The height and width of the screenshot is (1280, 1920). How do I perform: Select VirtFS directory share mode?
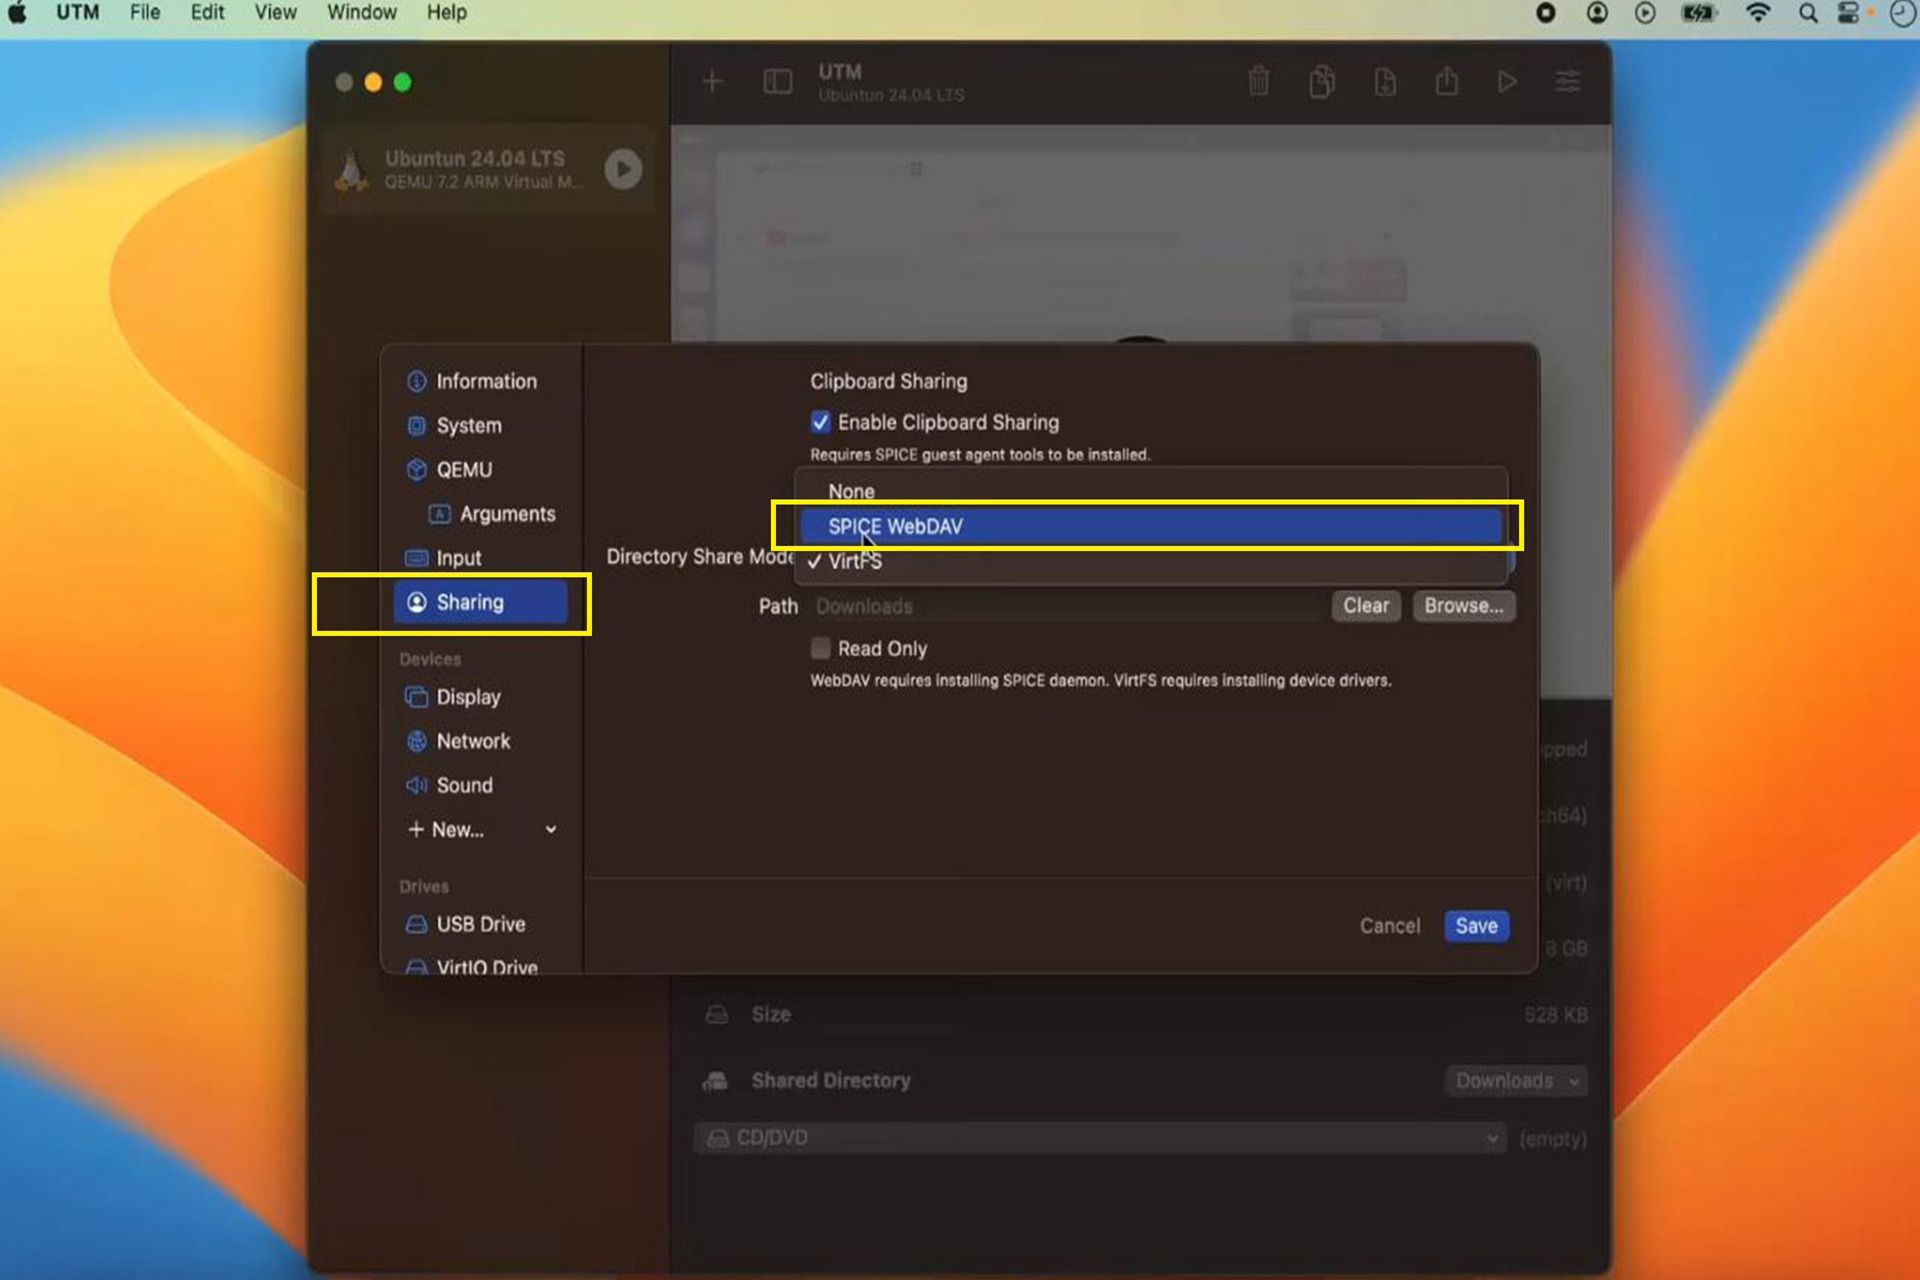coord(854,560)
